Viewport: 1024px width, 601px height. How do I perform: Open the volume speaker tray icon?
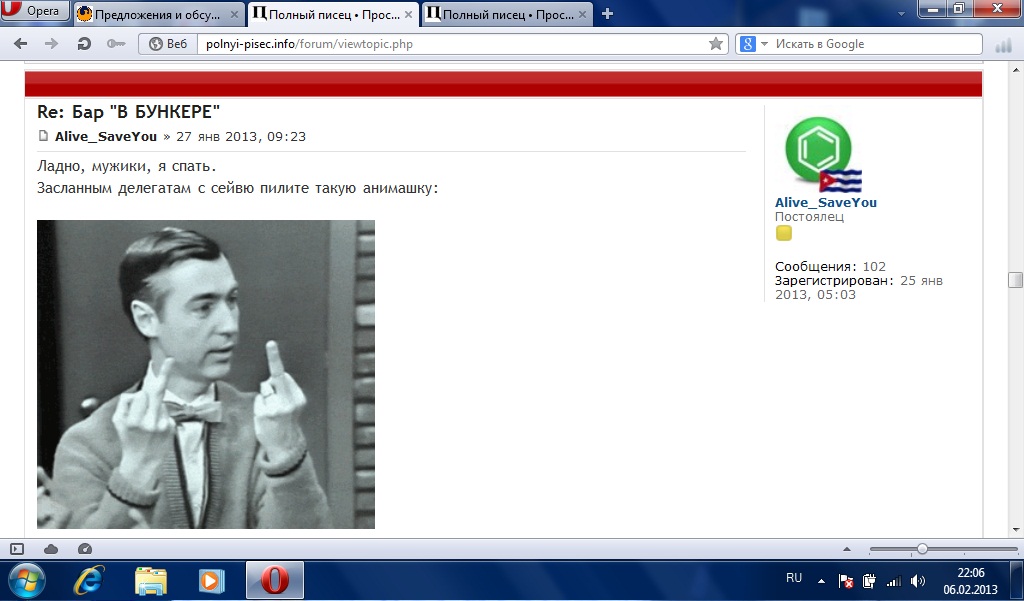click(918, 581)
